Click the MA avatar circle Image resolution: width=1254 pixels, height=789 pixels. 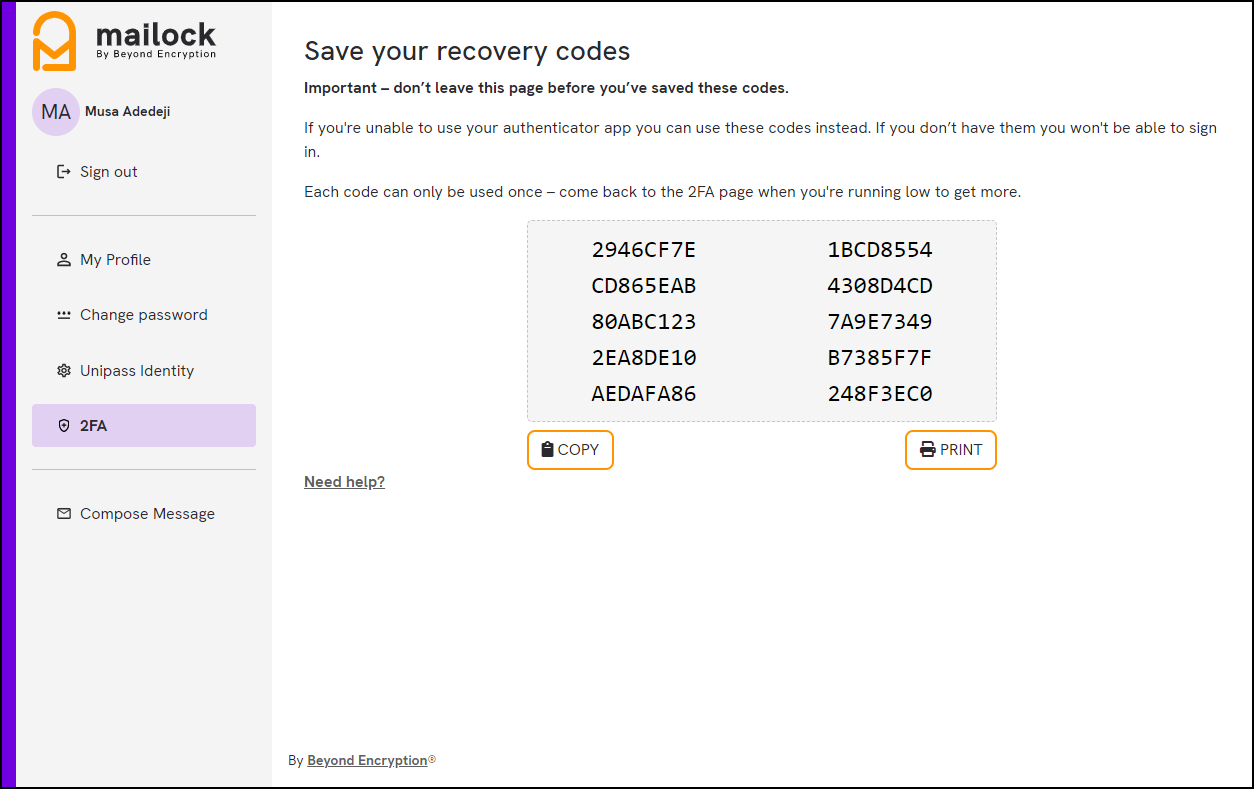(55, 111)
